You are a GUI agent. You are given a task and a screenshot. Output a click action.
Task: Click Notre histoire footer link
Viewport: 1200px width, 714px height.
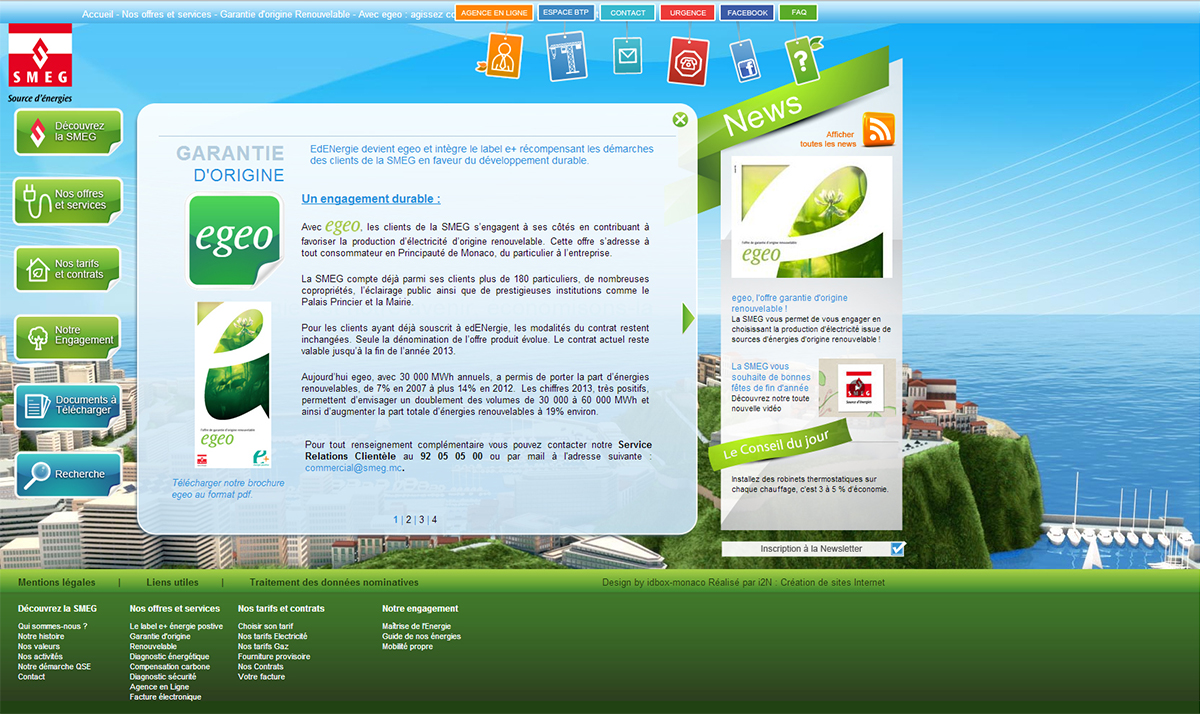pyautogui.click(x=41, y=637)
